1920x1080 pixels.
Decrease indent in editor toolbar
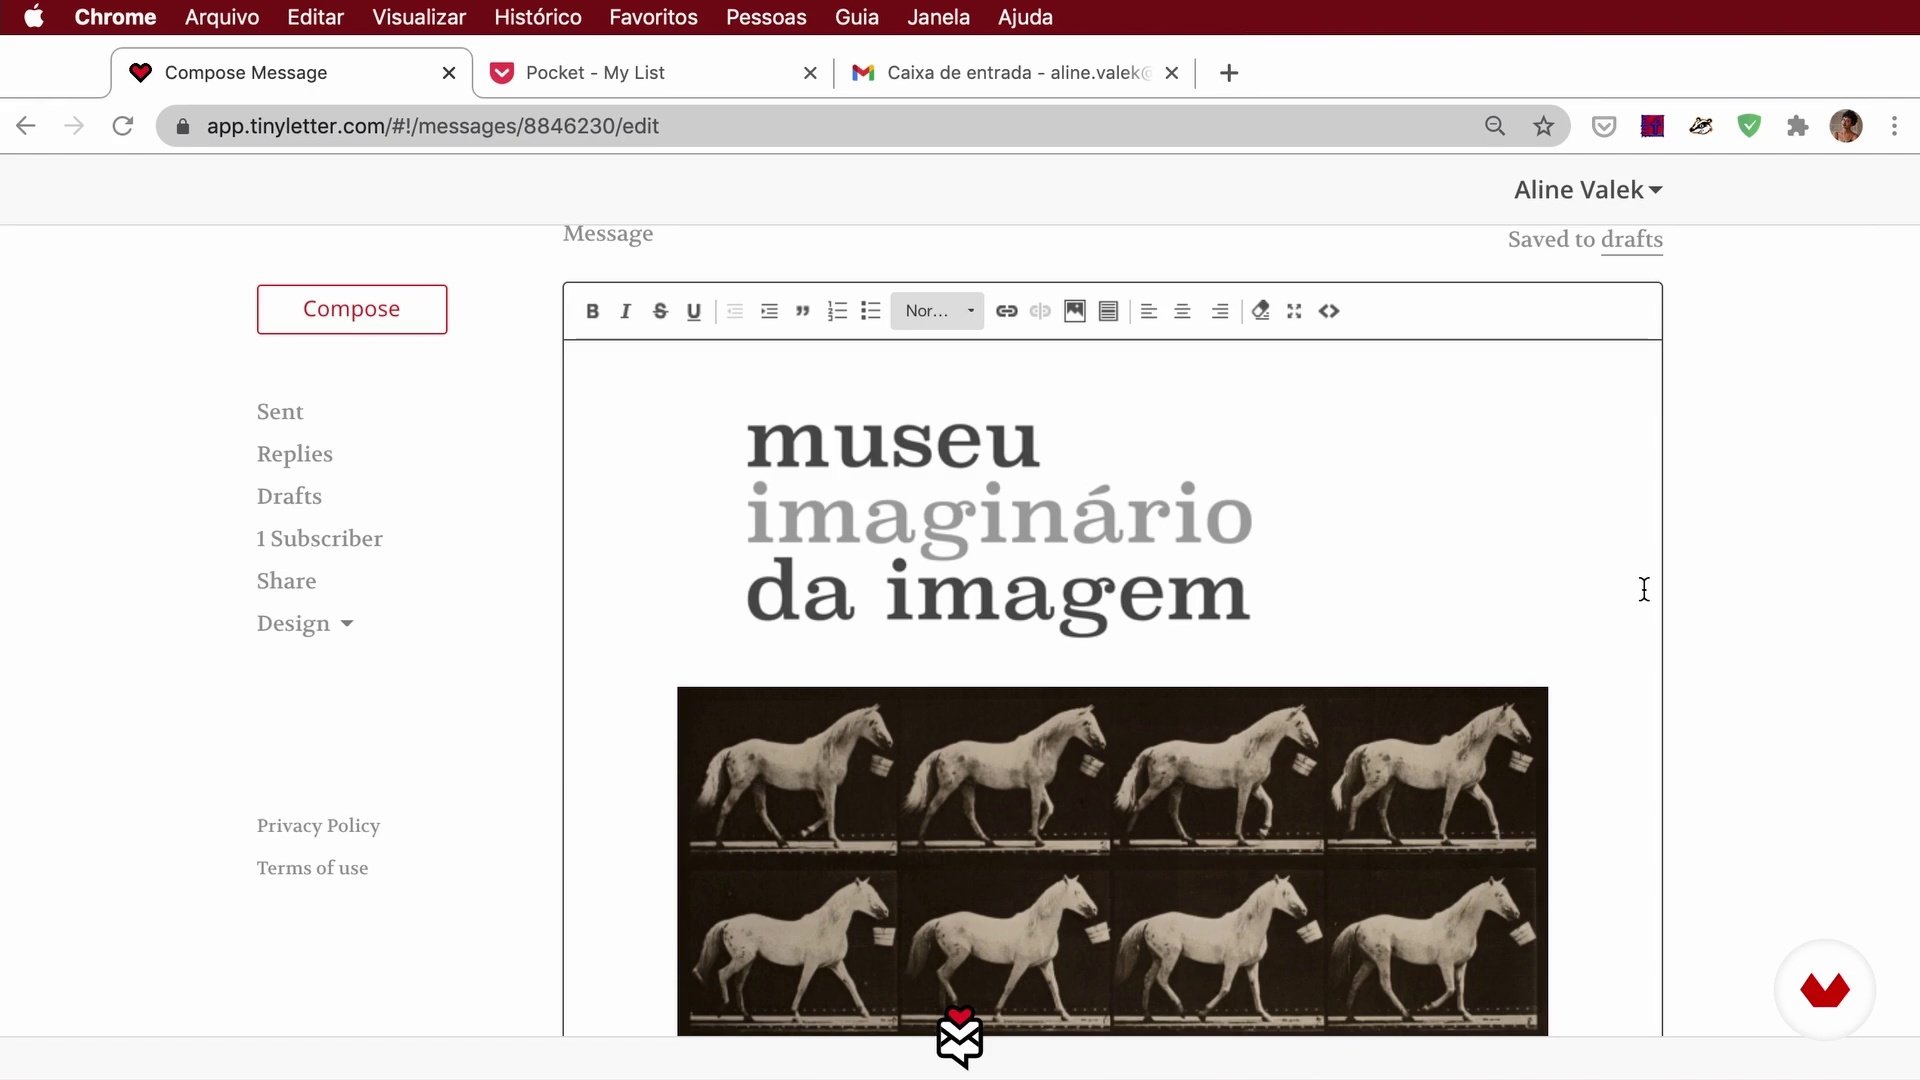[735, 311]
